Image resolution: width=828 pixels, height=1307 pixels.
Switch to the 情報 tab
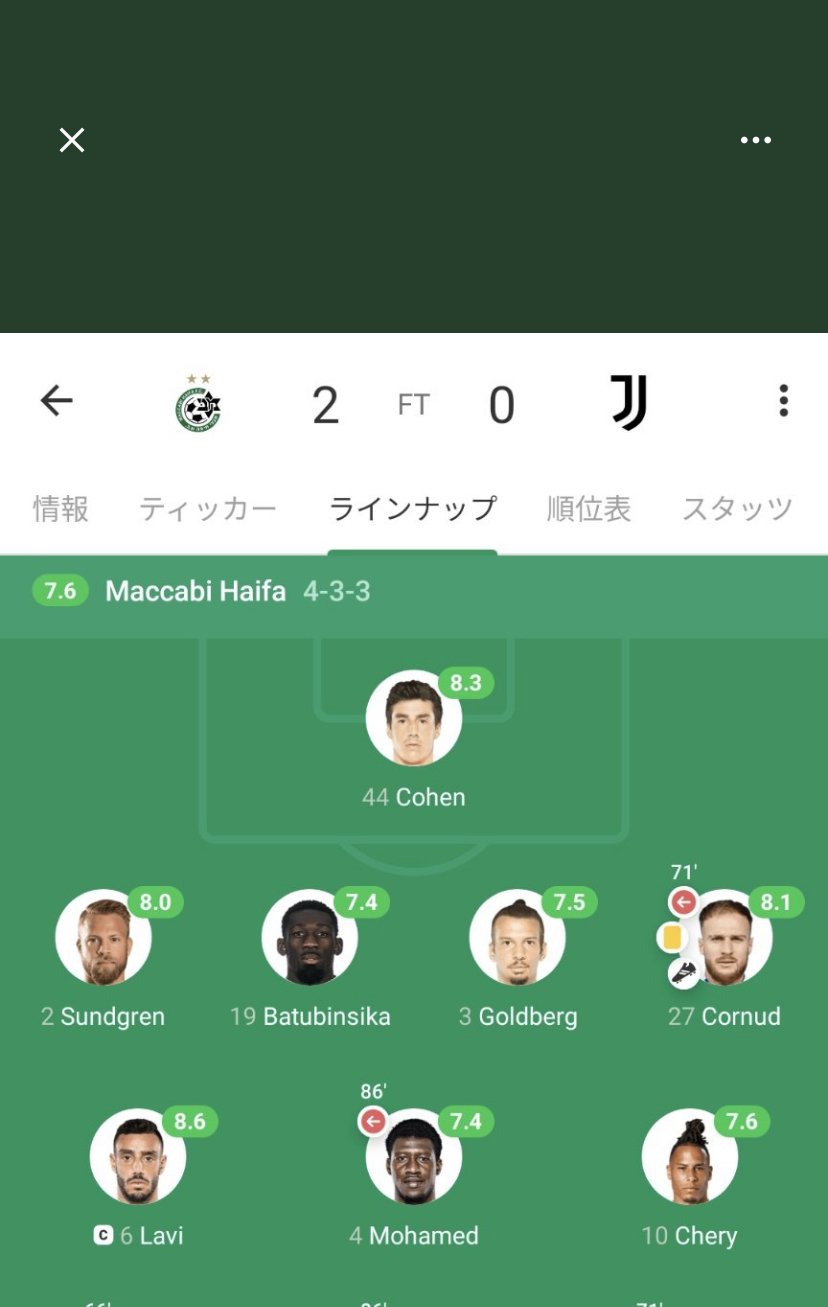(61, 509)
